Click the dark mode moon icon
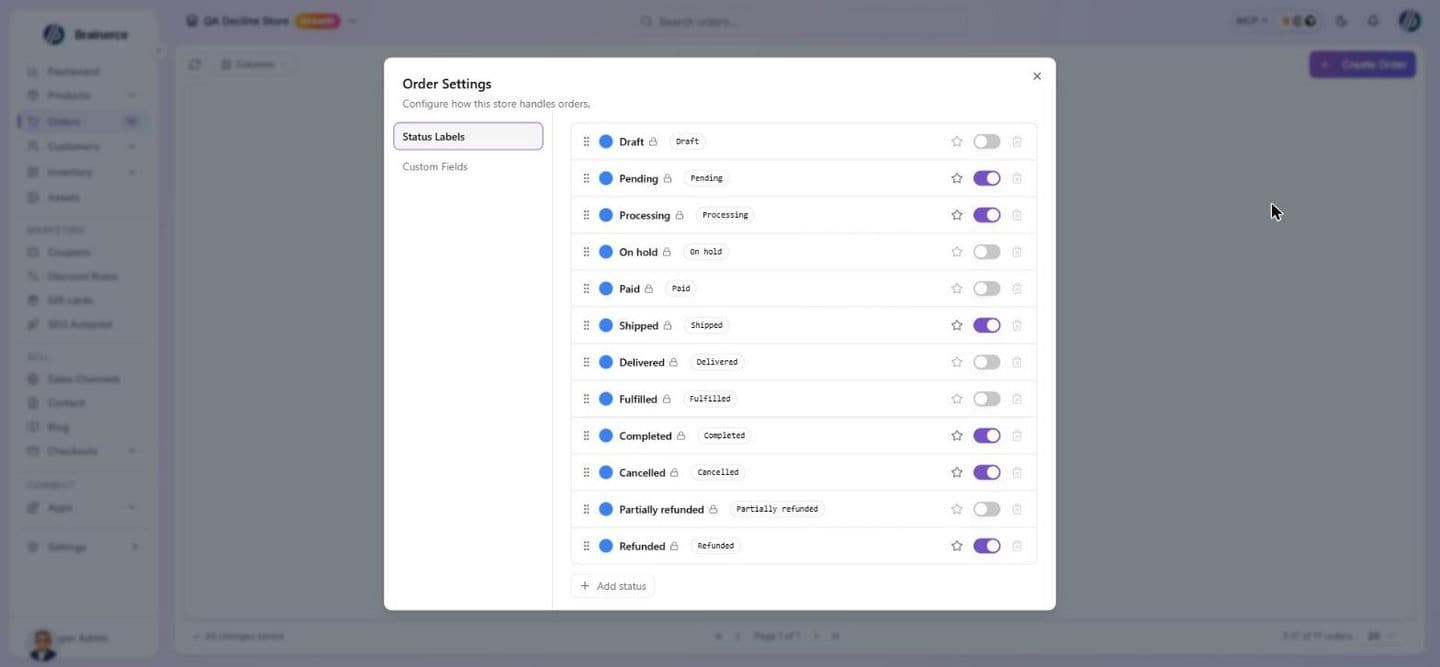The height and width of the screenshot is (667, 1440). coord(1342,21)
